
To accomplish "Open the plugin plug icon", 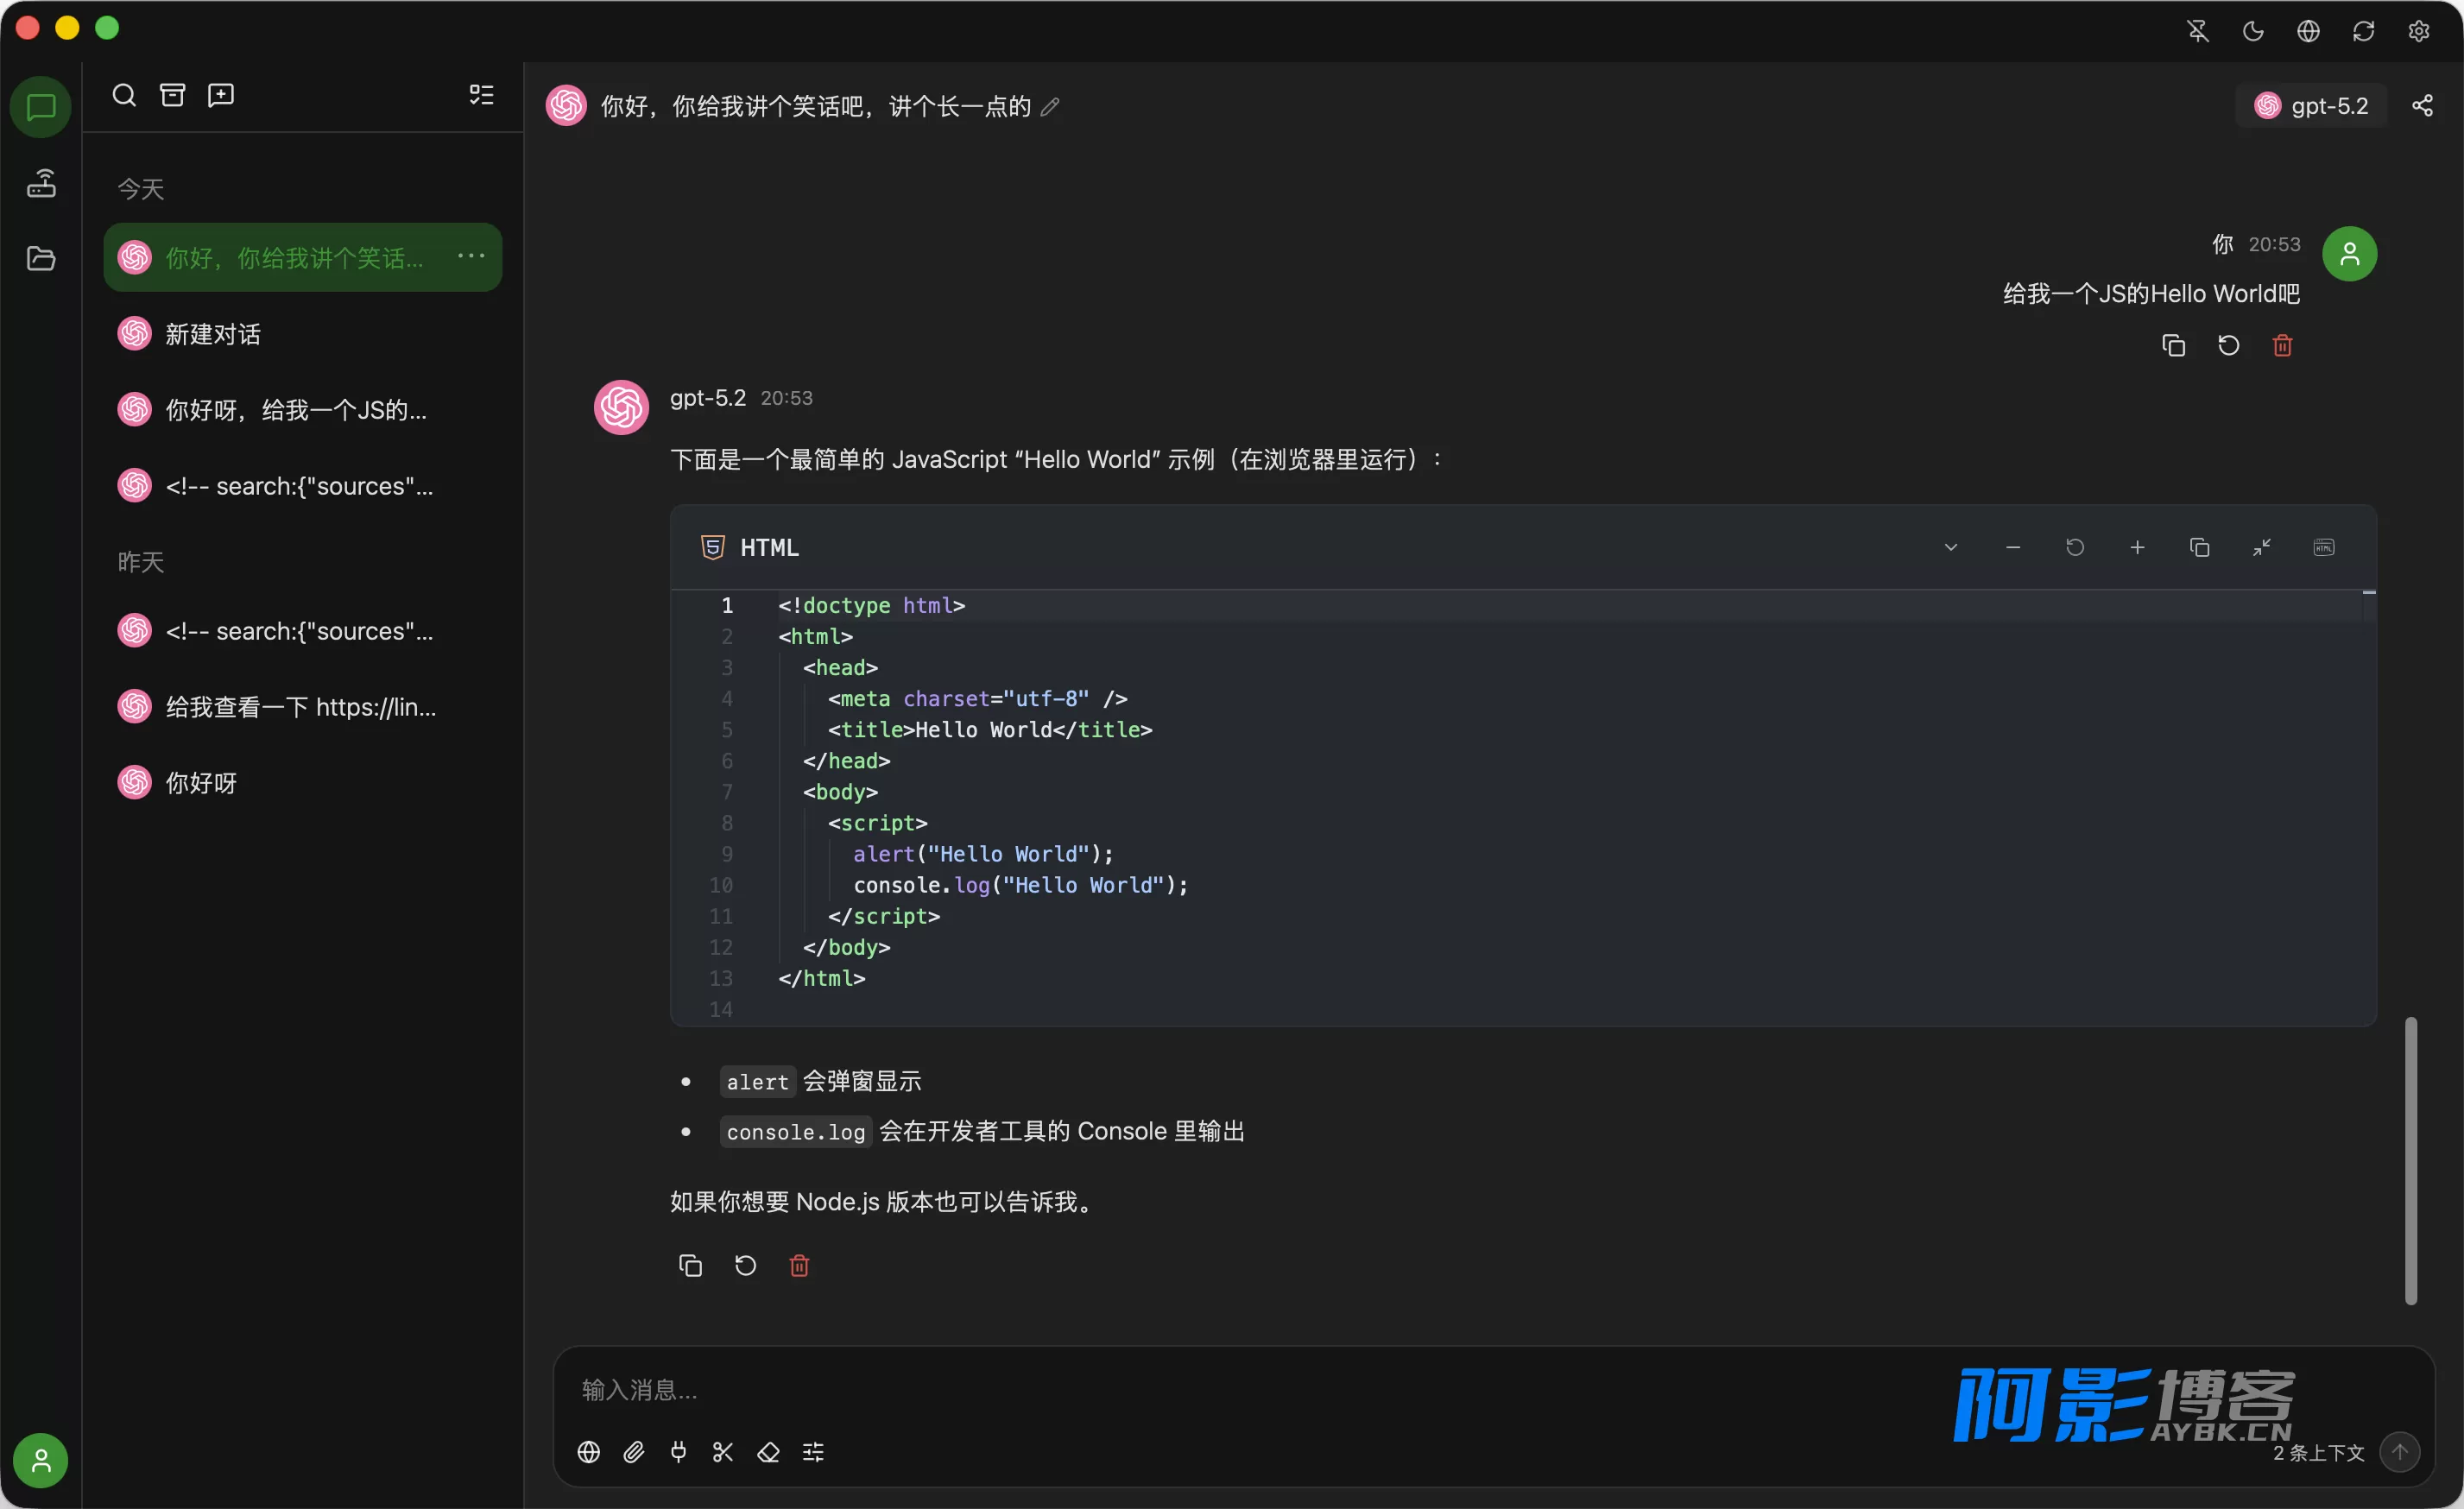I will pos(678,1451).
